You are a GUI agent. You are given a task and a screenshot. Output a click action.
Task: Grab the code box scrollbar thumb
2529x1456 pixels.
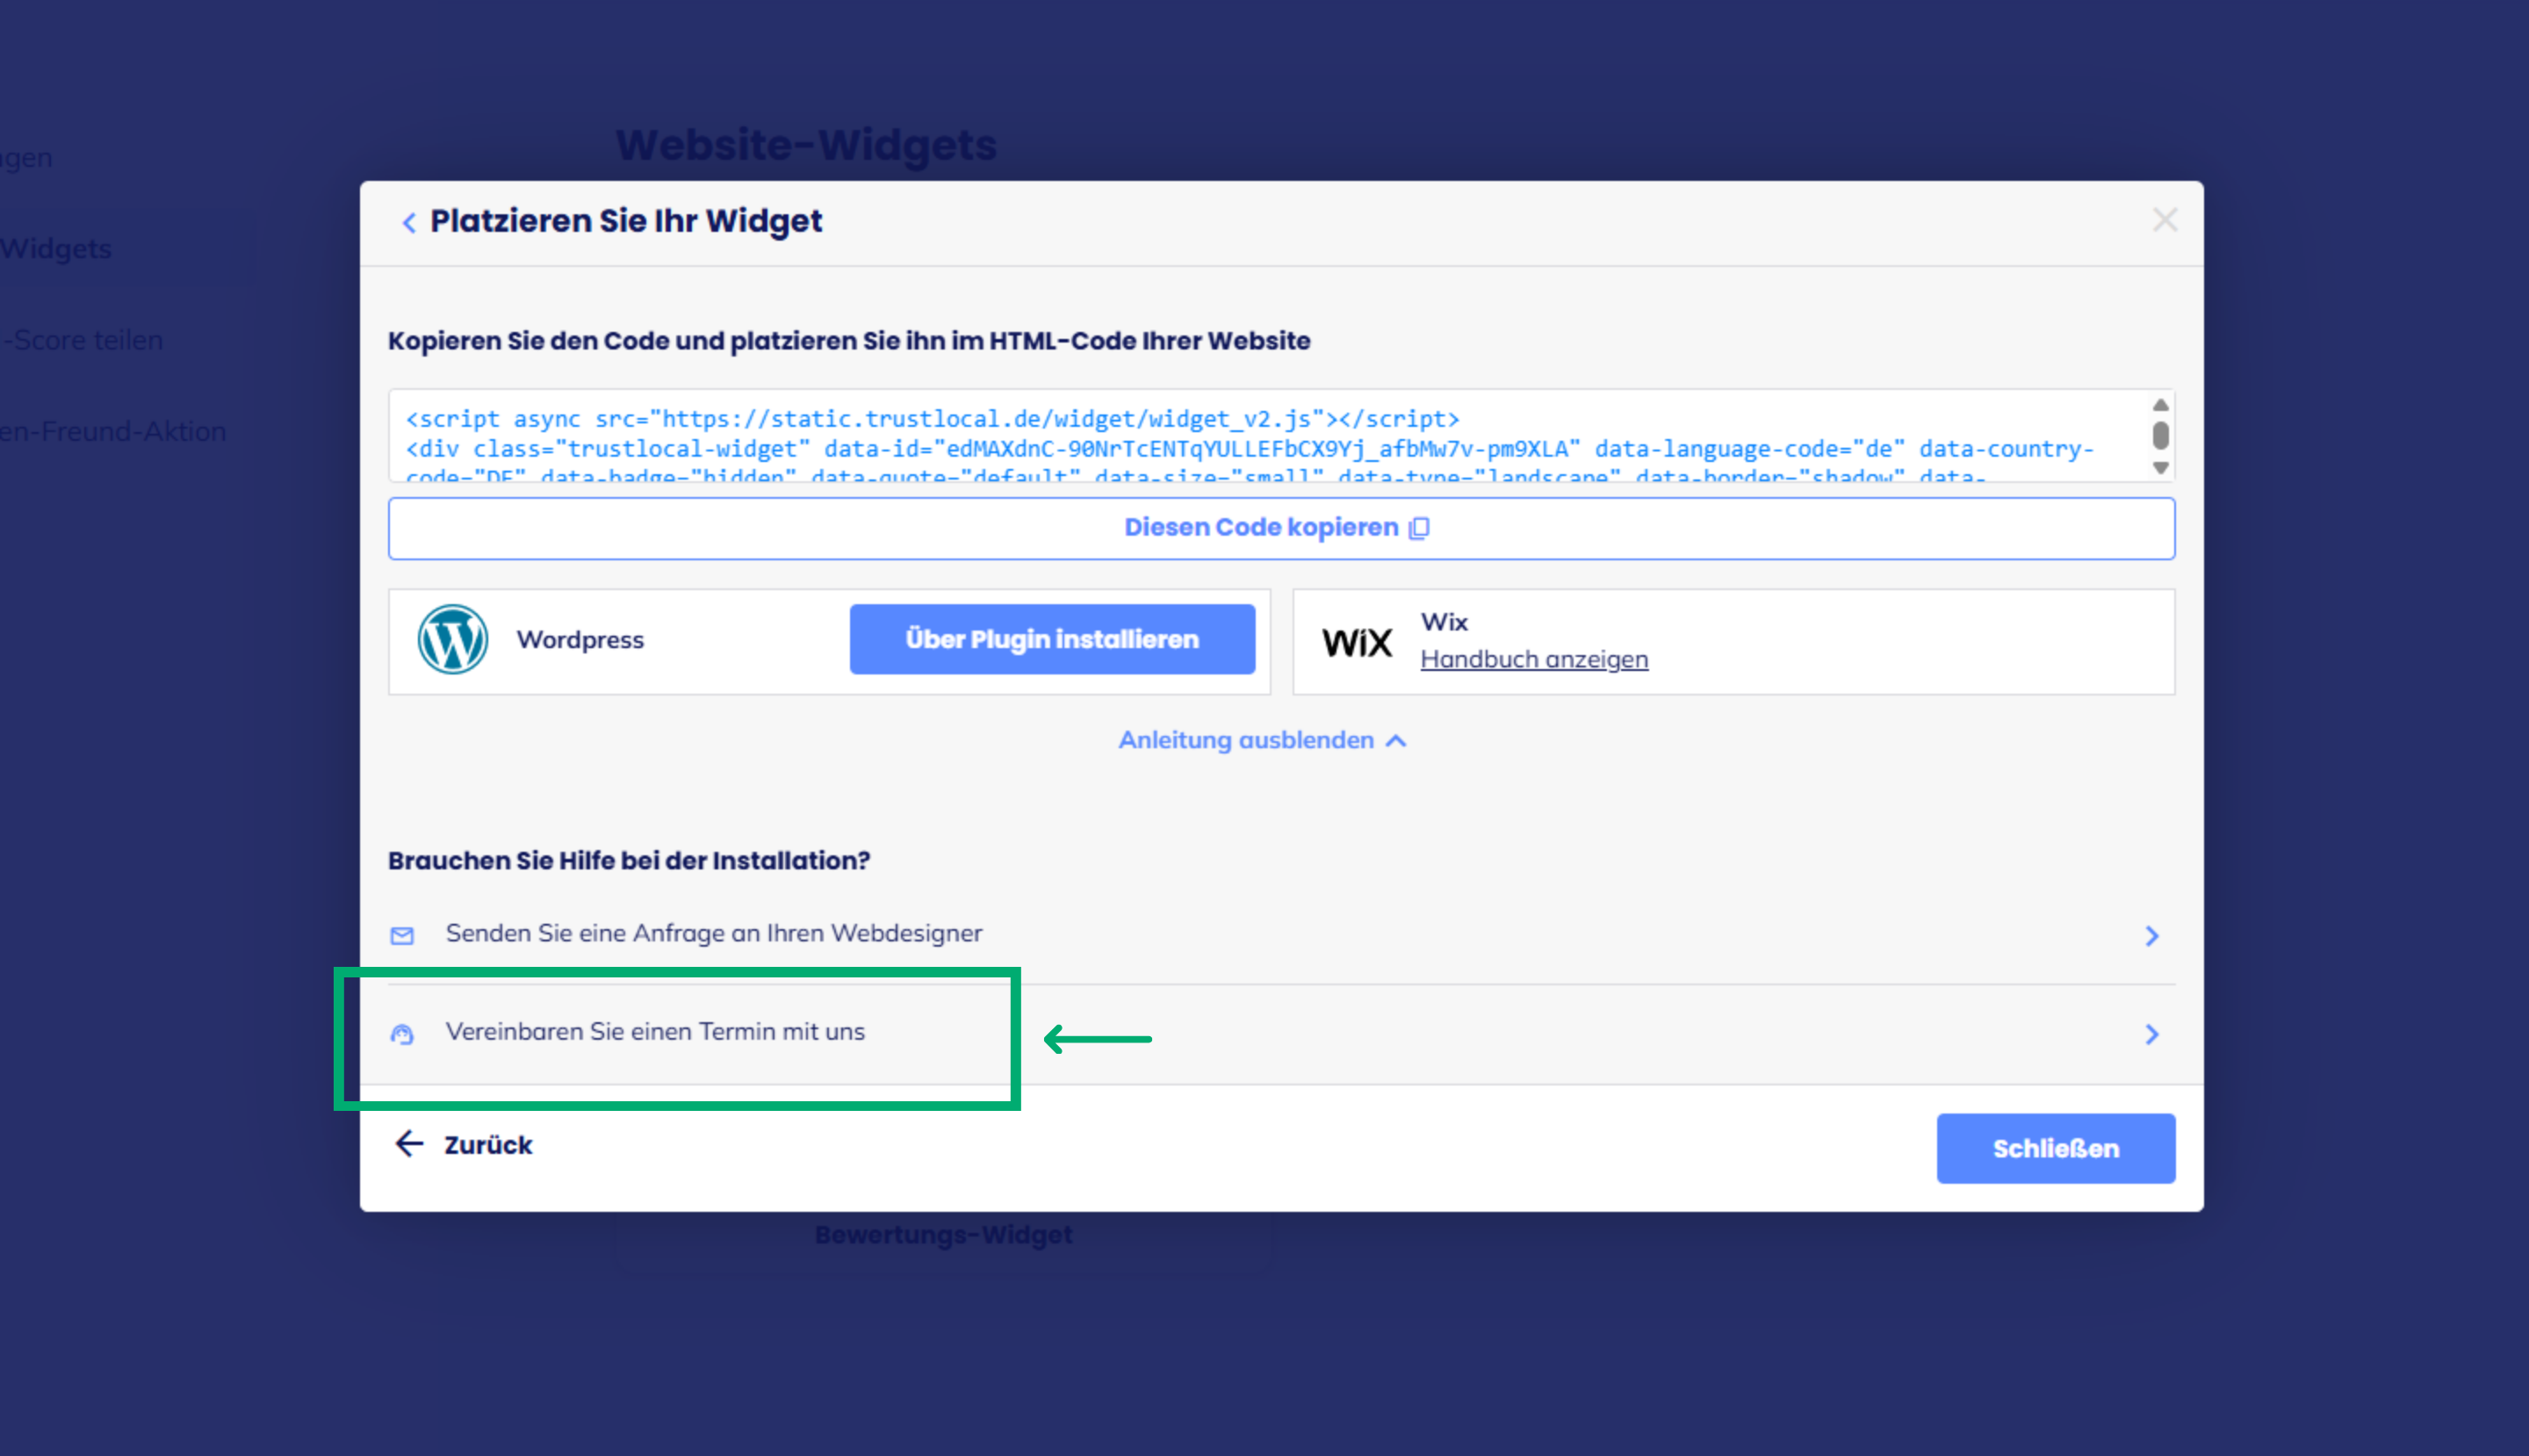[x=2160, y=435]
